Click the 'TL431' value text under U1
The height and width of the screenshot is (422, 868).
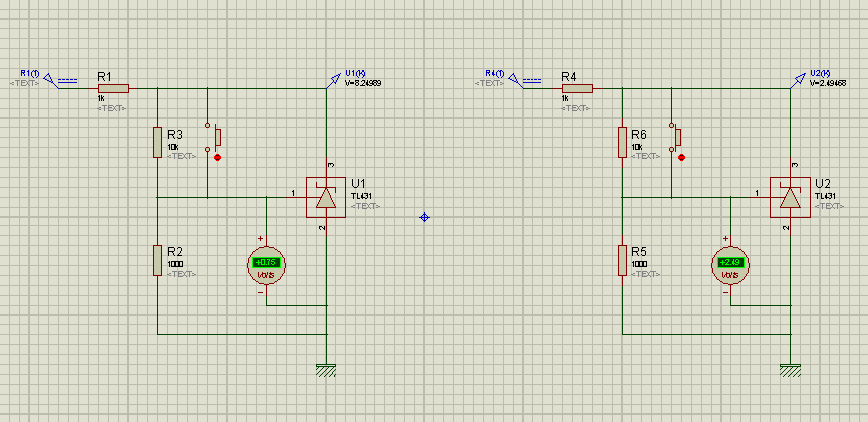point(361,196)
